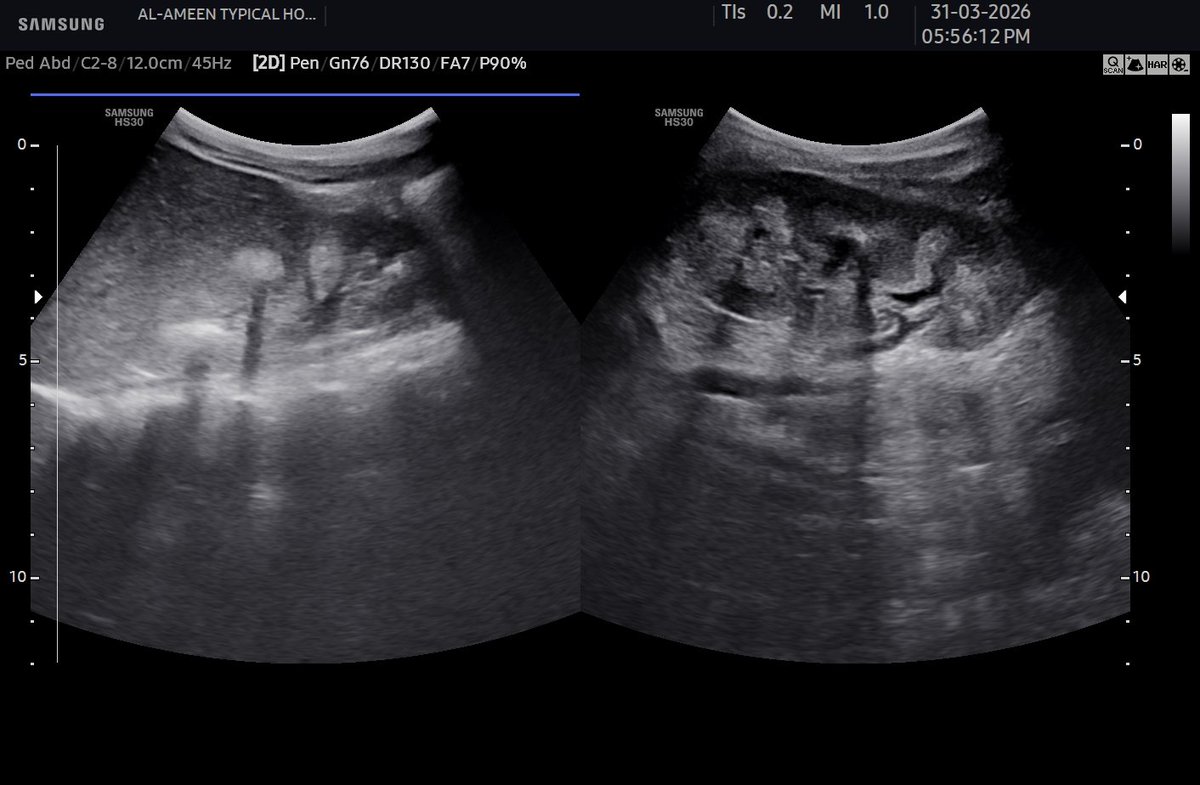Click the Gn76 gain value
The width and height of the screenshot is (1200, 785).
pyautogui.click(x=349, y=63)
